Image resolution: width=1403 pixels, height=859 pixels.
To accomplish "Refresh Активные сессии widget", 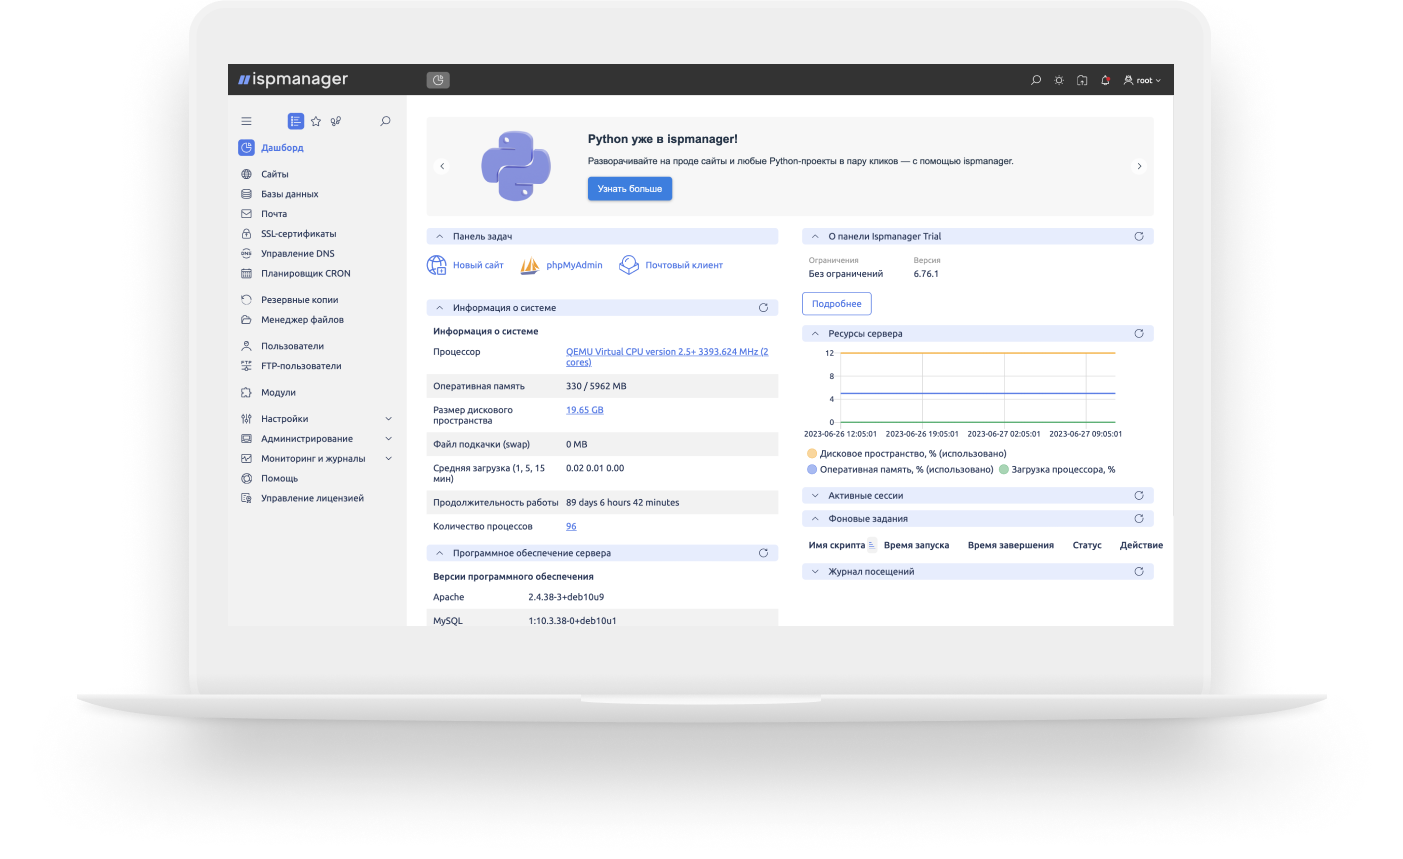I will click(x=1139, y=496).
